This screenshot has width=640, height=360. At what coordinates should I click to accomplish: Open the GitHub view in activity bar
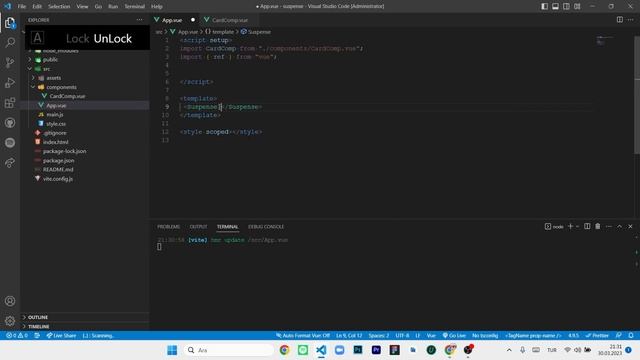pos(10,122)
